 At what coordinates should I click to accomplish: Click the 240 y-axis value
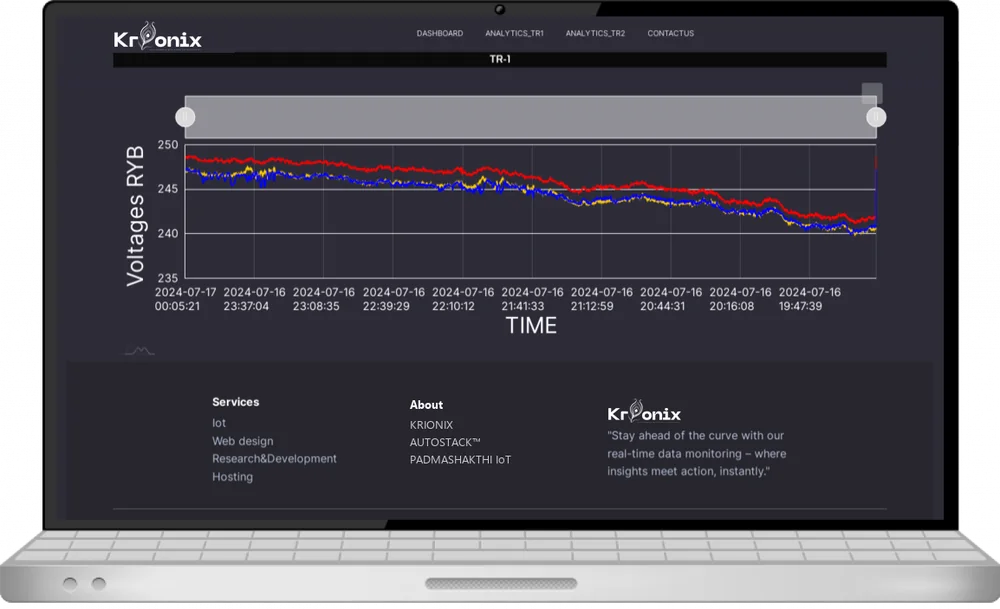point(168,233)
